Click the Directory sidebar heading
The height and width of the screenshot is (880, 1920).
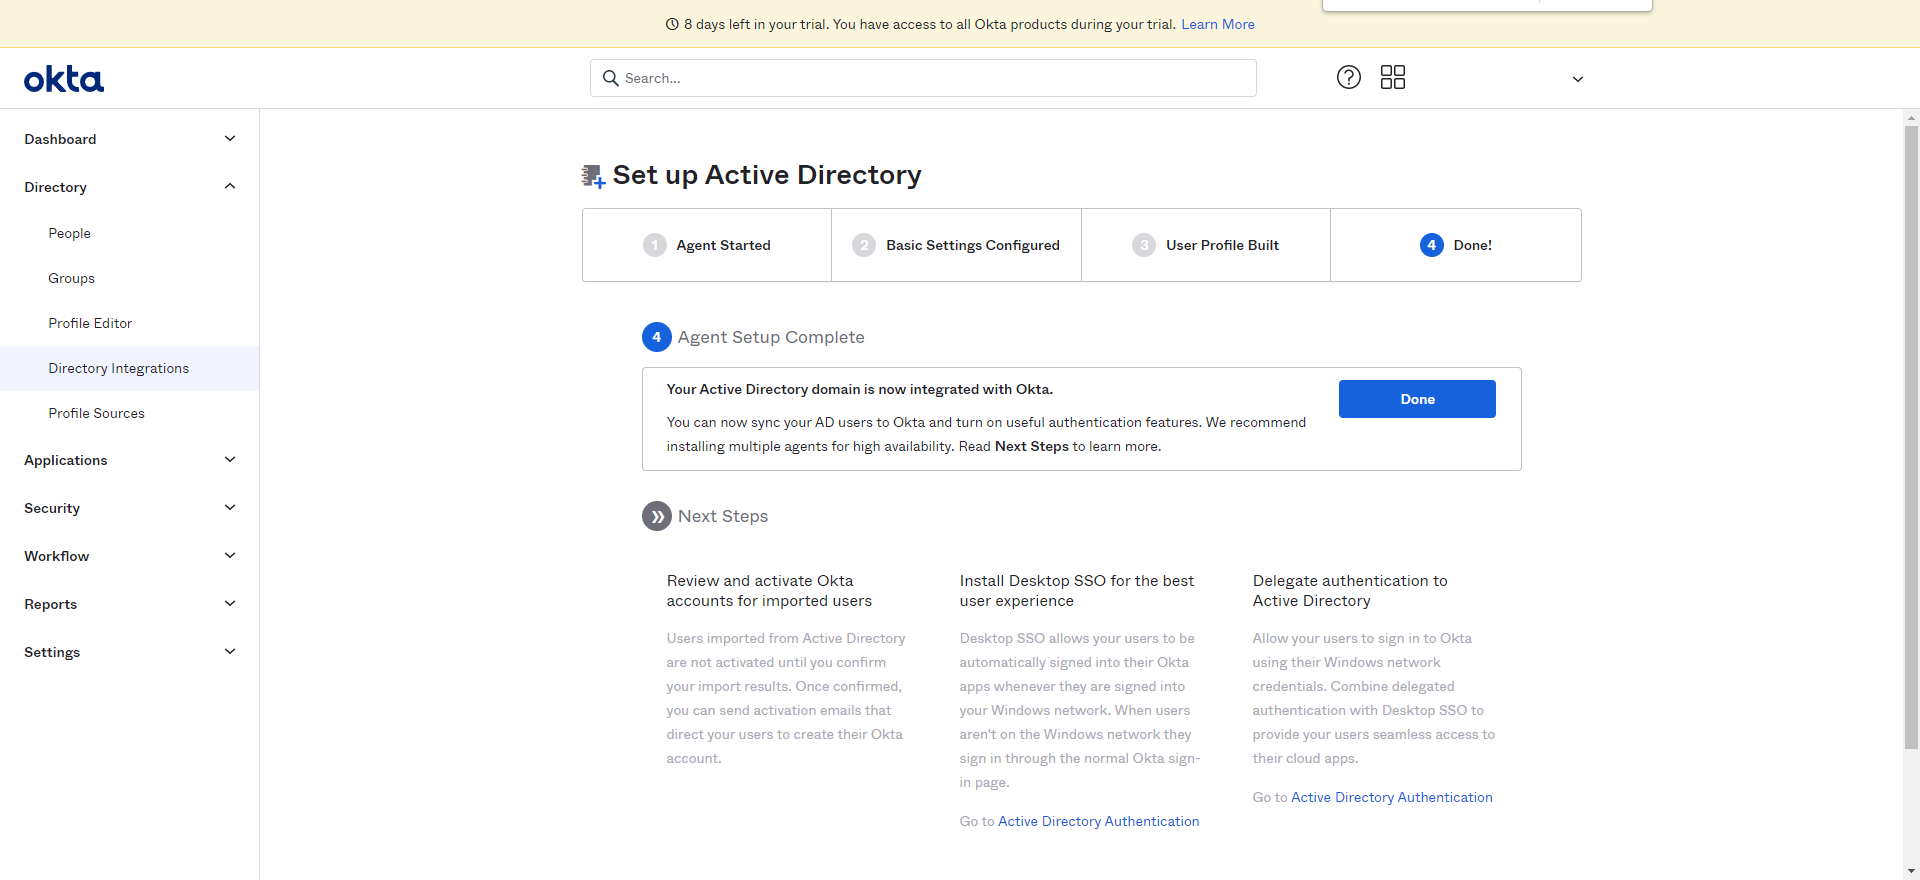coord(55,187)
